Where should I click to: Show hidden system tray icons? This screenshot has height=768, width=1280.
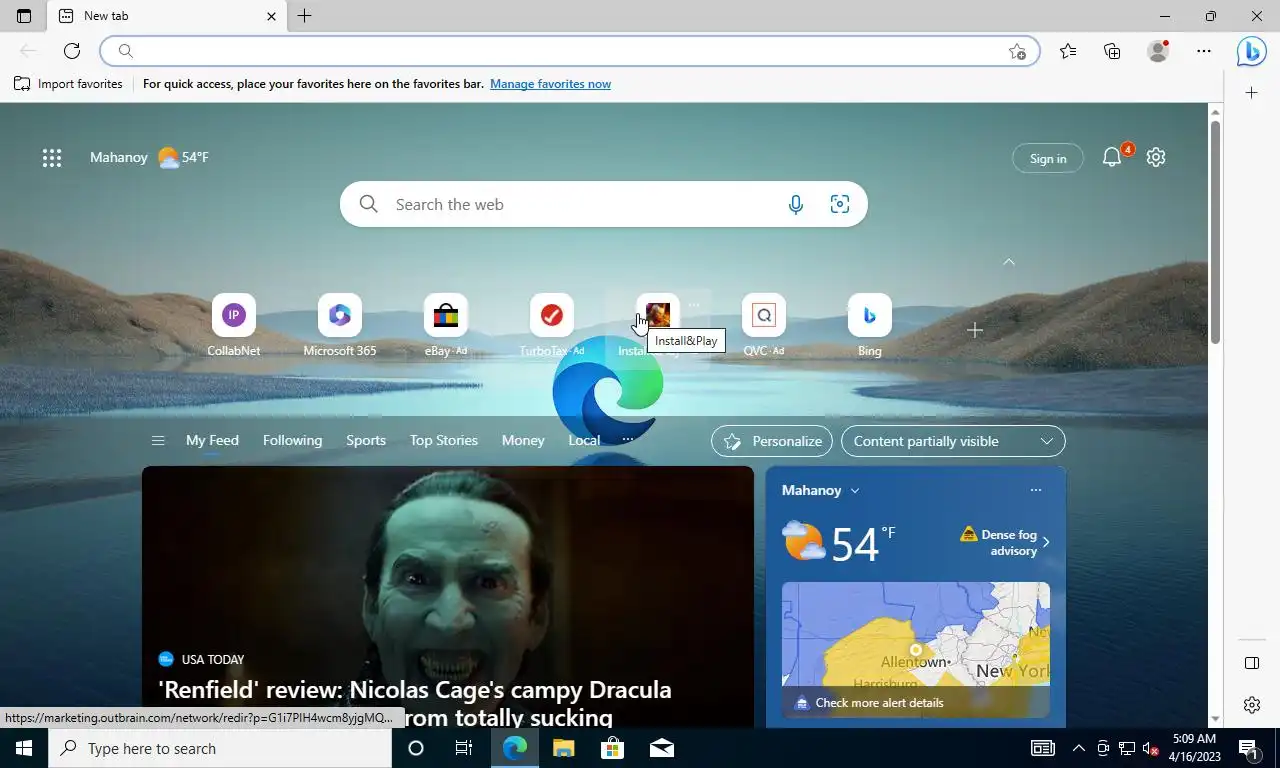coord(1078,748)
